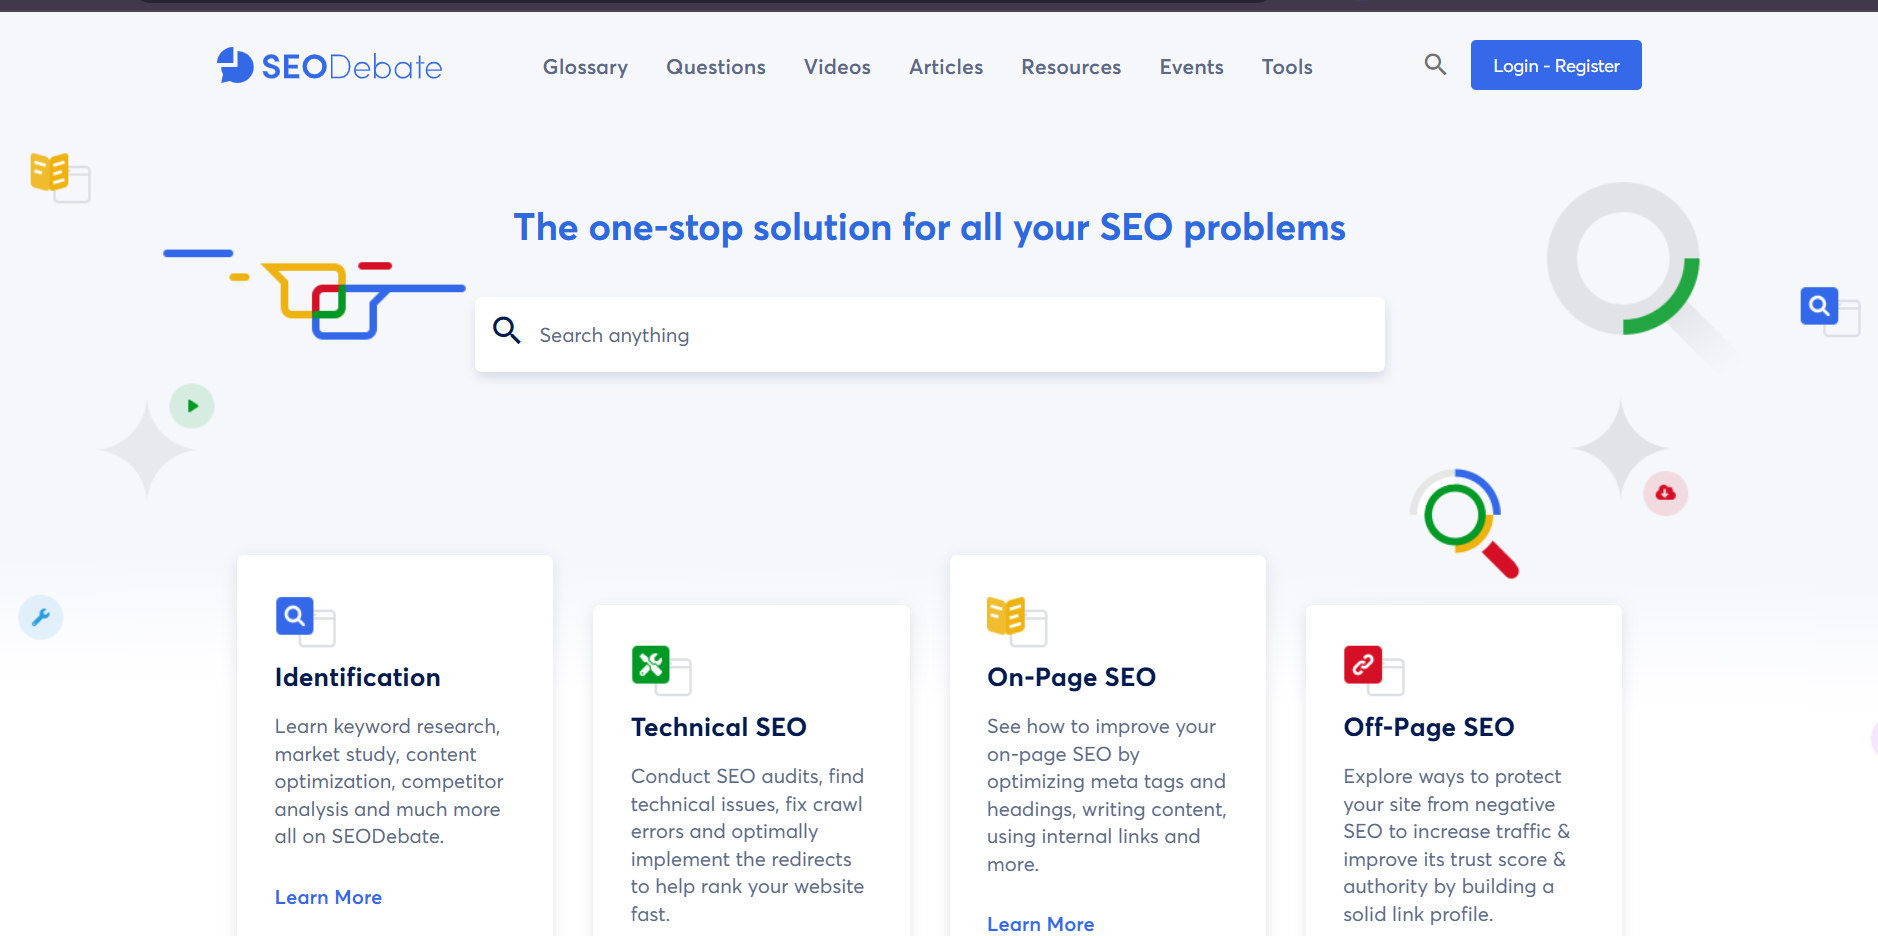Viewport: 1878px width, 936px height.
Task: Go to the Questions page
Action: 716,67
